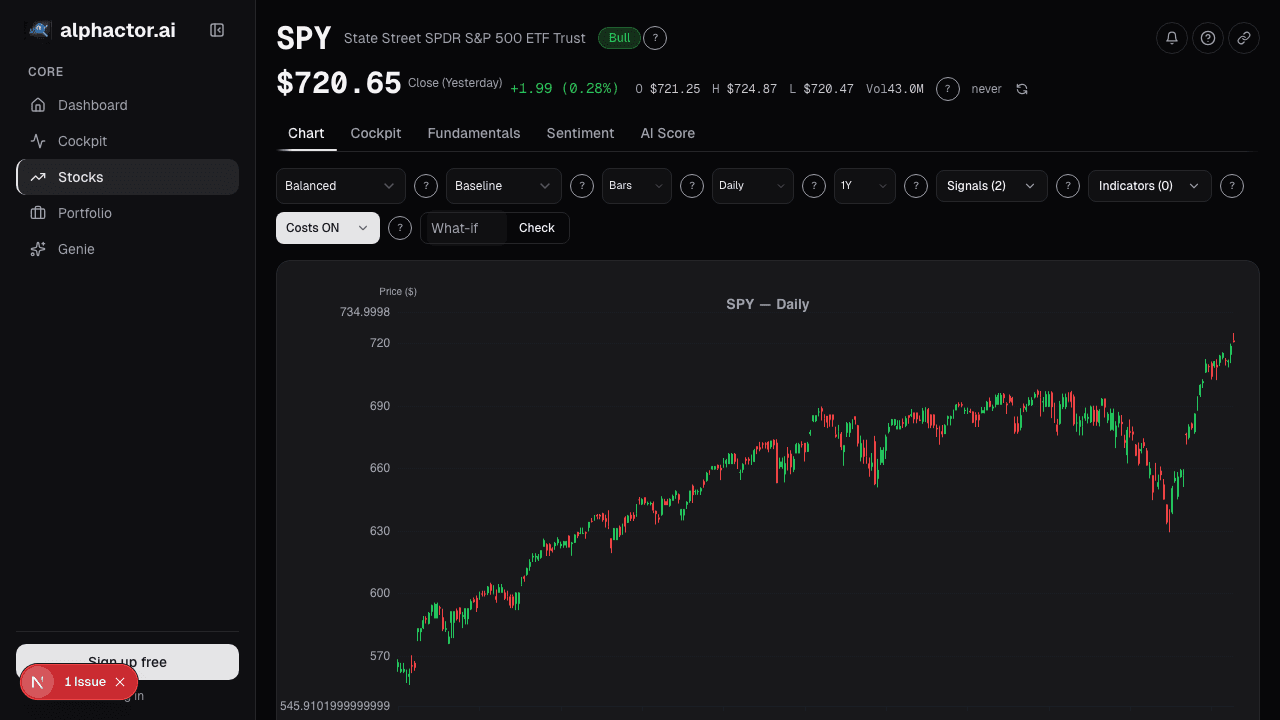Click the Cockpit pulse icon
Viewport: 1280px width, 720px height.
[38, 141]
